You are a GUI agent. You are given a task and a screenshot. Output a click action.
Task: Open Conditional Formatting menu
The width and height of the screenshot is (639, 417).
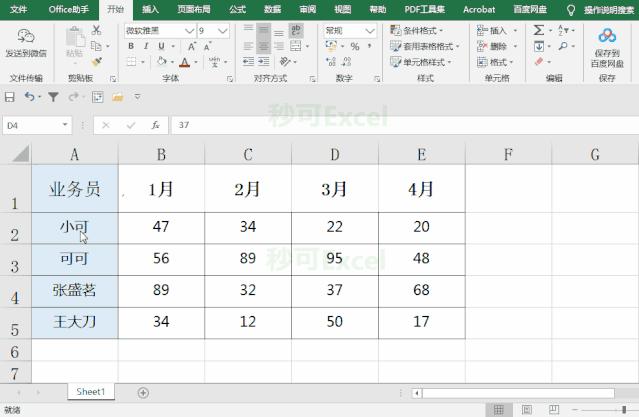coord(416,31)
